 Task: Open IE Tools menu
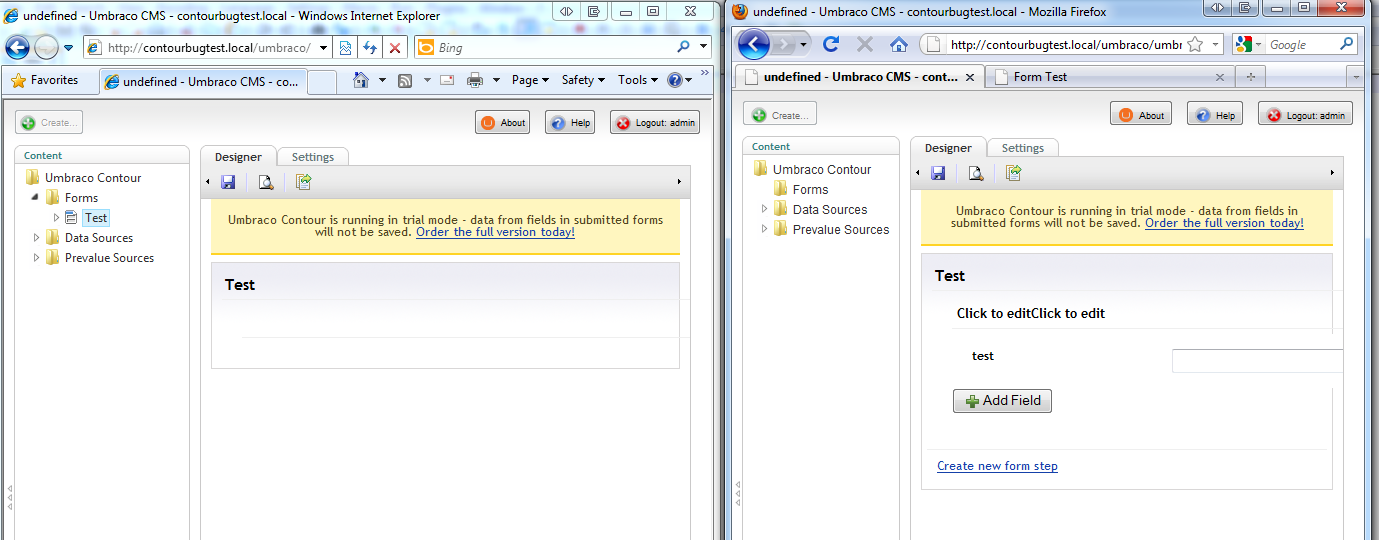point(638,80)
